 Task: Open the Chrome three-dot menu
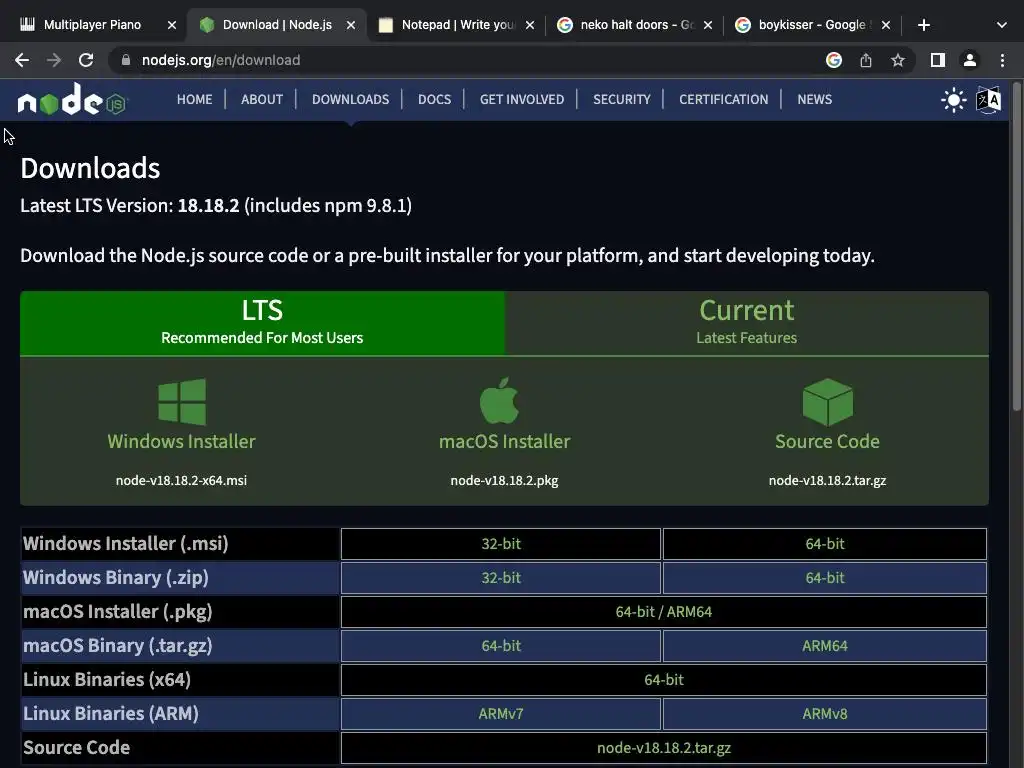click(x=1002, y=60)
